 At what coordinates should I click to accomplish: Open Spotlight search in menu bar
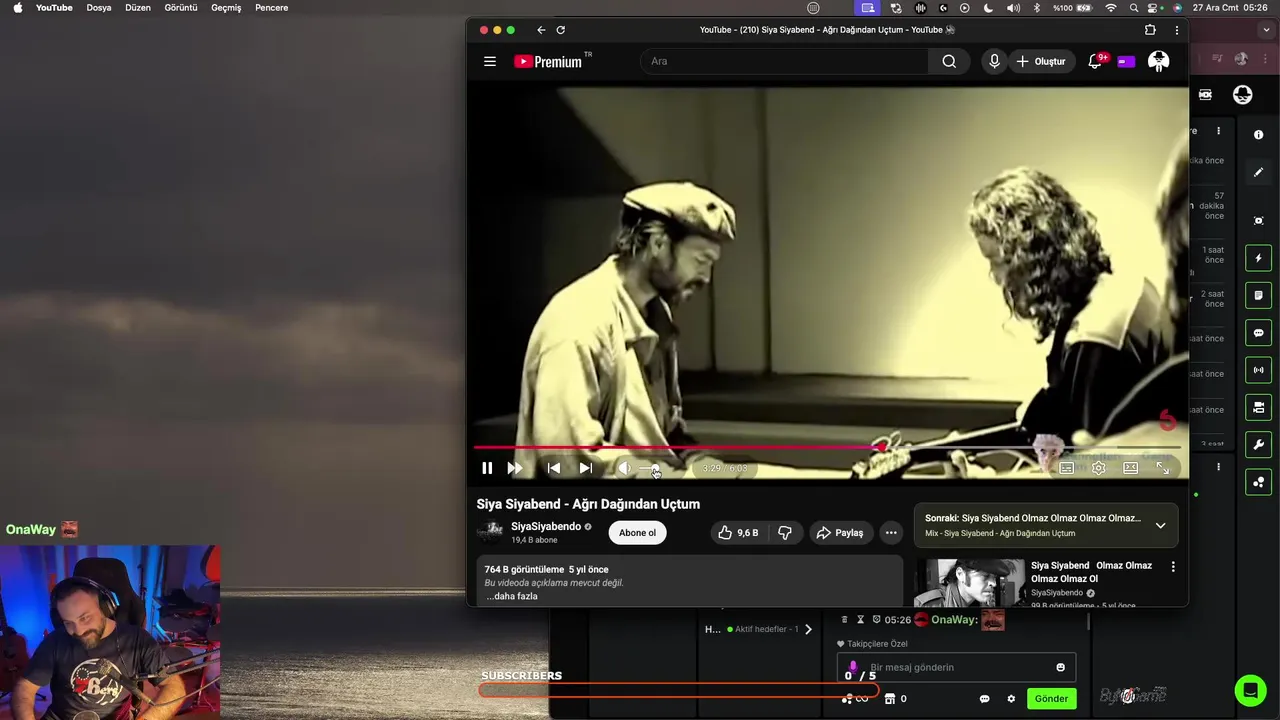point(1136,7)
